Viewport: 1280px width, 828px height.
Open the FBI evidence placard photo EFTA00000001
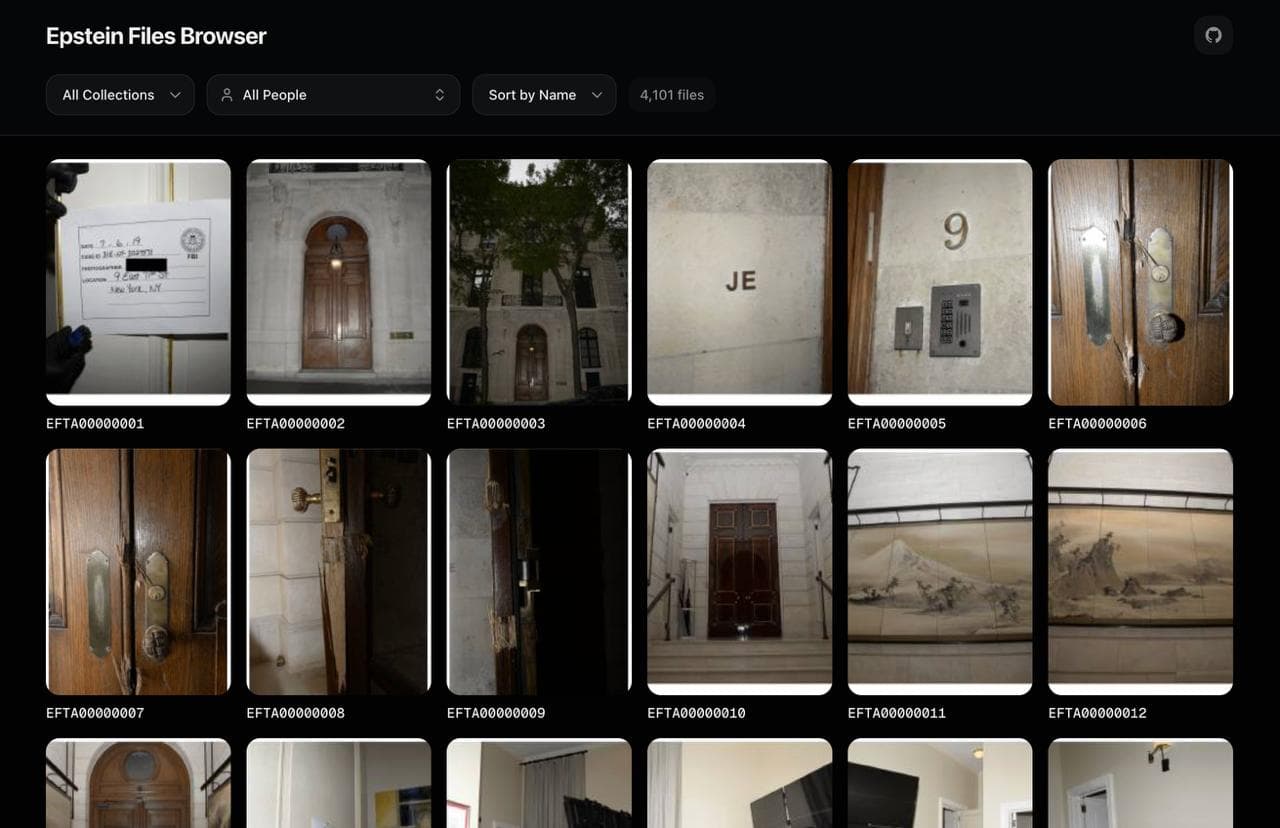click(x=138, y=281)
